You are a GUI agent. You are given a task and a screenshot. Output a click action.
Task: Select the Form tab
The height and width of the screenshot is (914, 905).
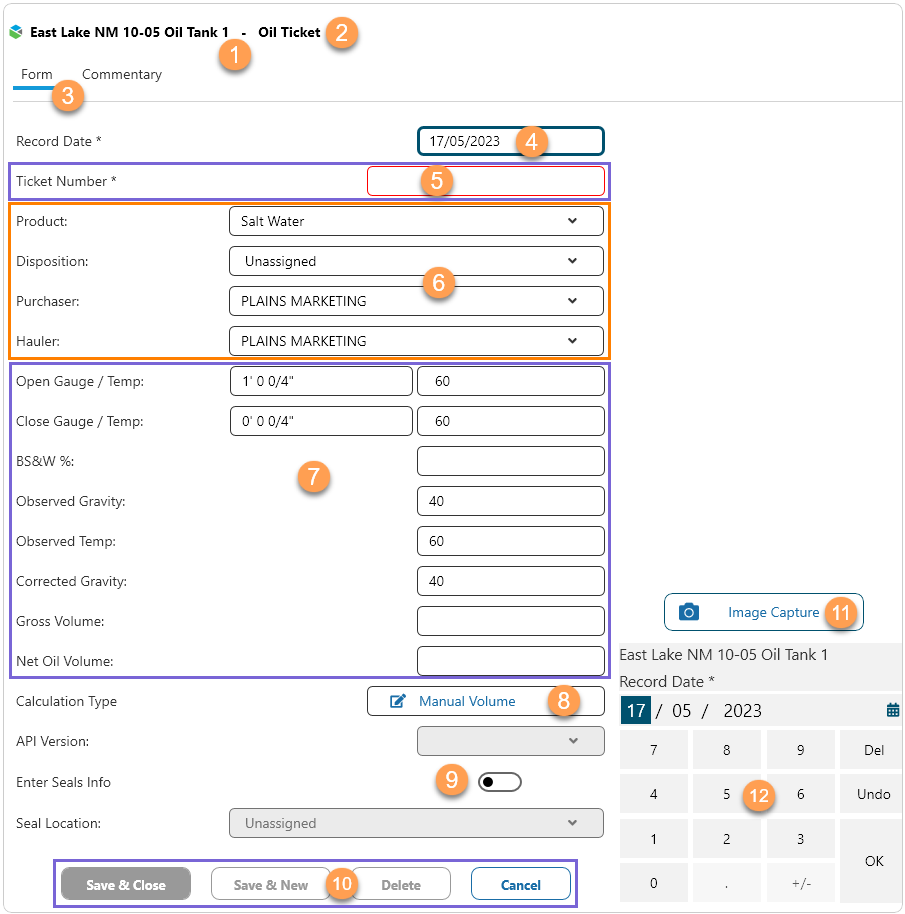[x=36, y=75]
